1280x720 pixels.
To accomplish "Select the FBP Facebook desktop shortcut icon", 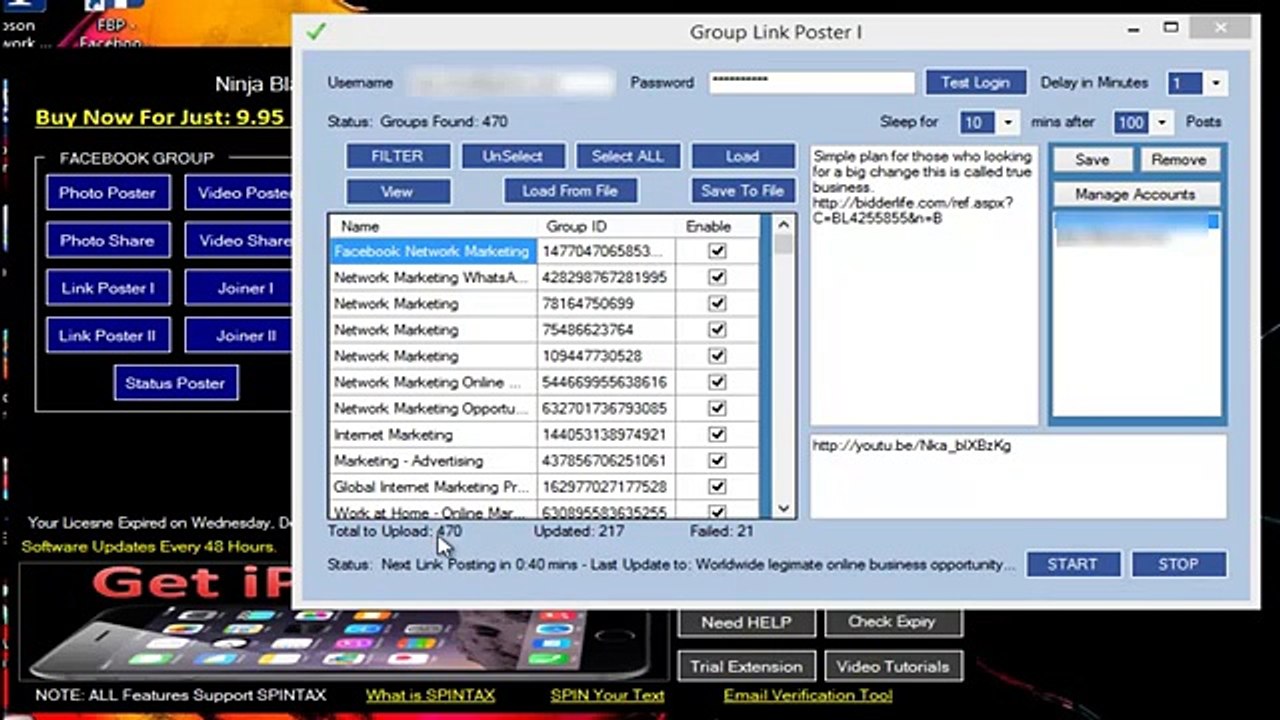I will pyautogui.click(x=111, y=25).
